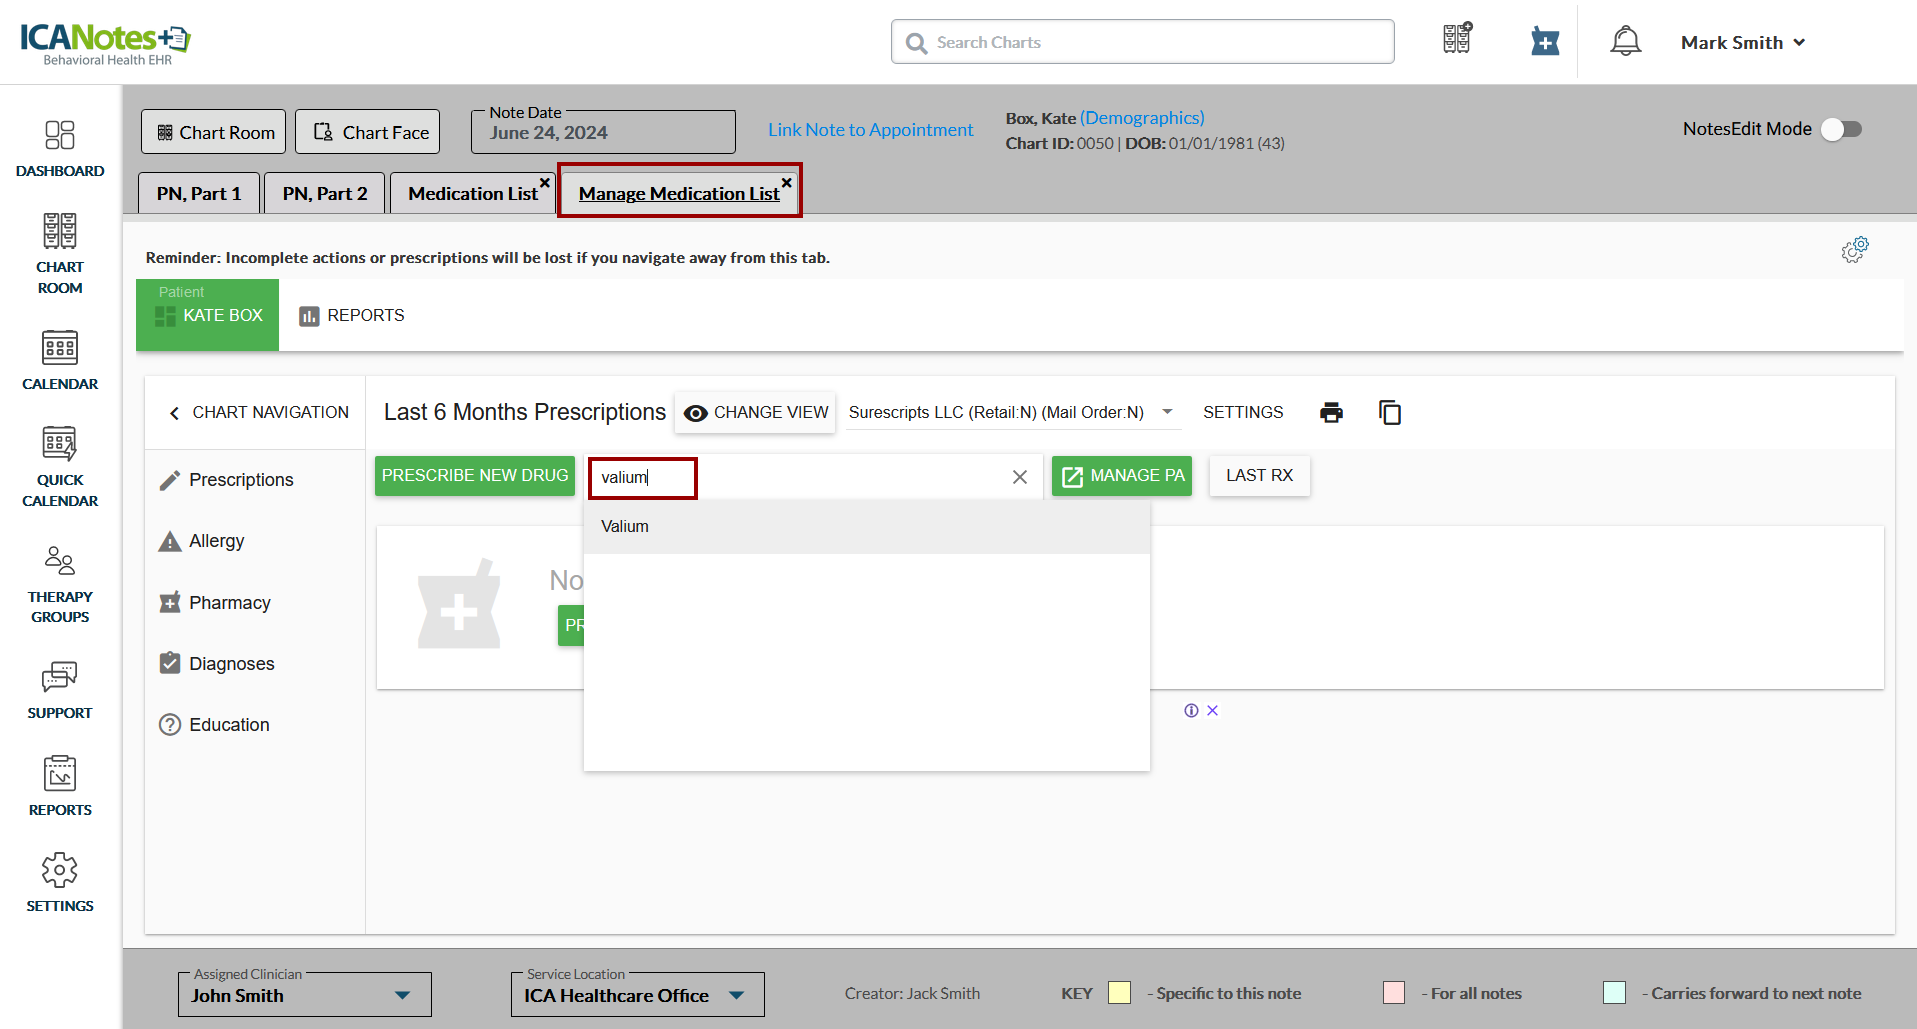Click the Prescribe New Drug button
Screen dimensions: 1917x1029
475,476
